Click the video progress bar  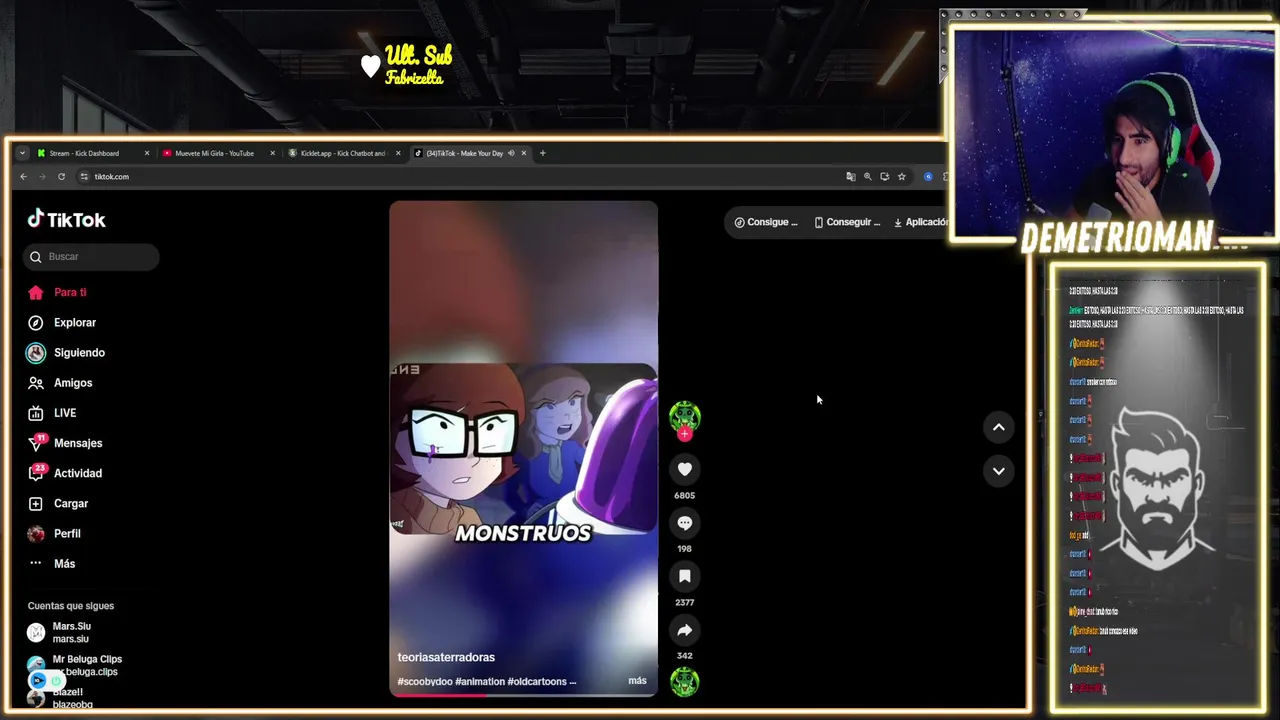click(523, 694)
